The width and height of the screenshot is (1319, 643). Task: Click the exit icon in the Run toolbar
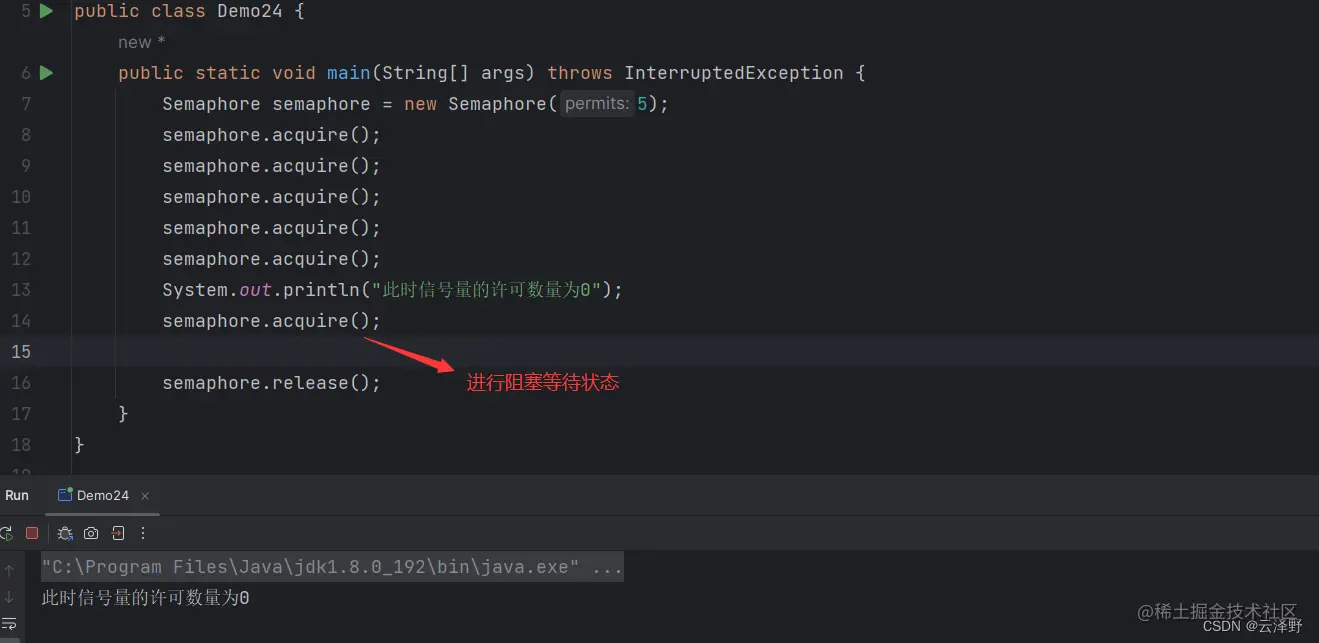point(118,533)
